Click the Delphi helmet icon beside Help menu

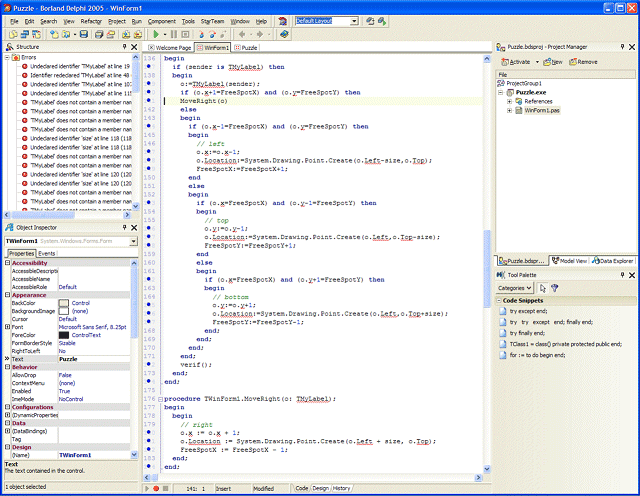(x=282, y=21)
